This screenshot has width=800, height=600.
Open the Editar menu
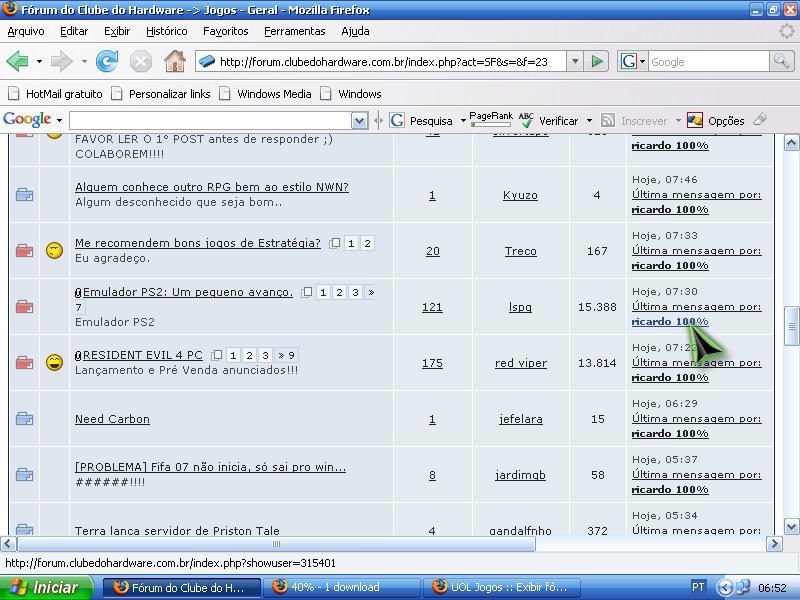point(74,31)
